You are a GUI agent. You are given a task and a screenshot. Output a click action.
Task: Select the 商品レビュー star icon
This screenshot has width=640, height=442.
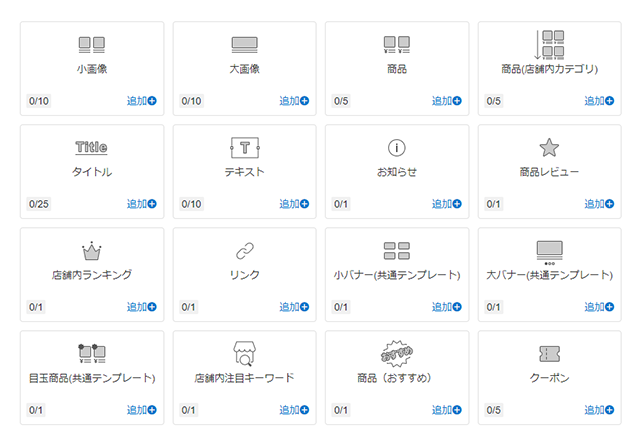pyautogui.click(x=549, y=148)
